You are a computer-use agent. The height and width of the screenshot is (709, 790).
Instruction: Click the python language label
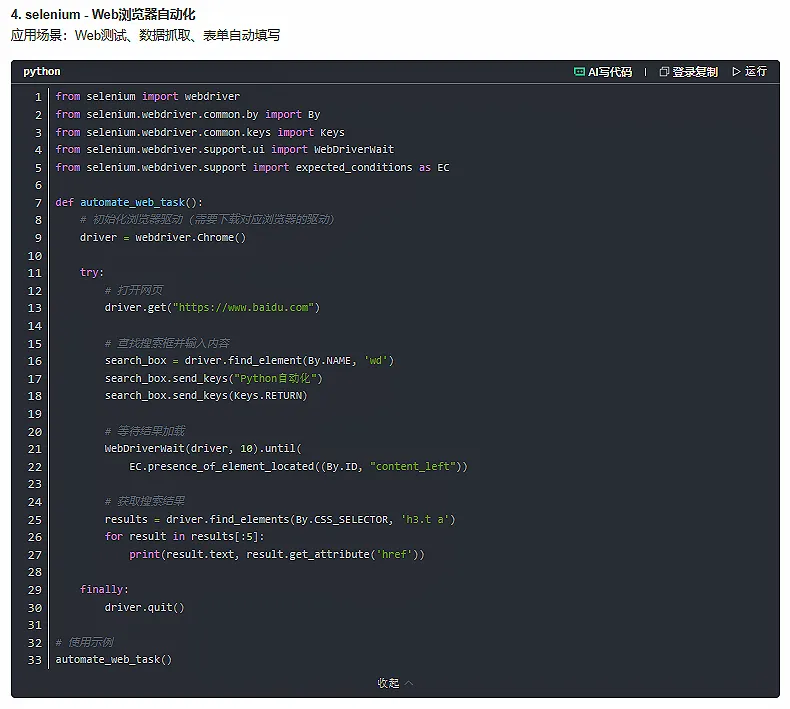(42, 72)
